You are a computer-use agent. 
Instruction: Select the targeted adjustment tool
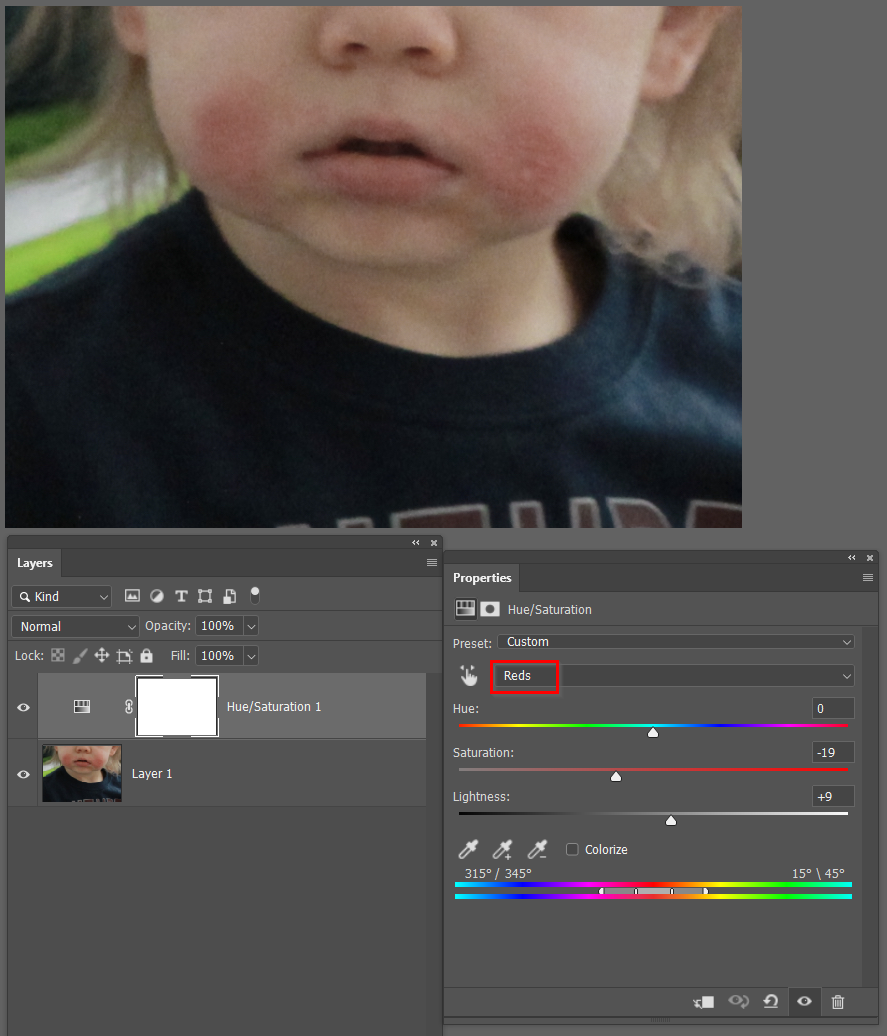(468, 675)
